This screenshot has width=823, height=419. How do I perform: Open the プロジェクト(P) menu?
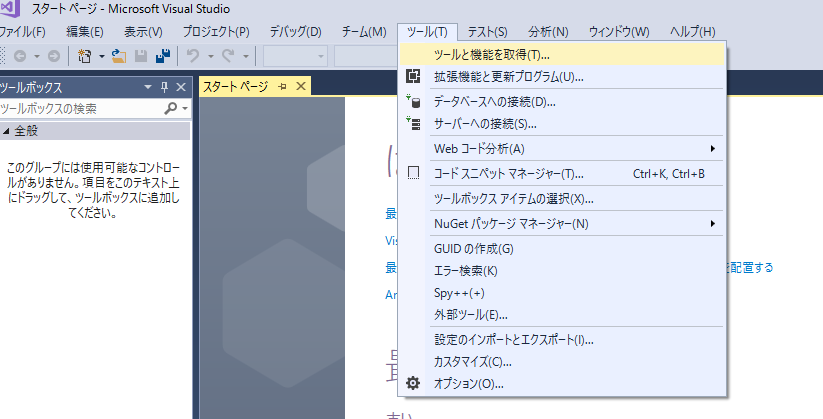(216, 32)
